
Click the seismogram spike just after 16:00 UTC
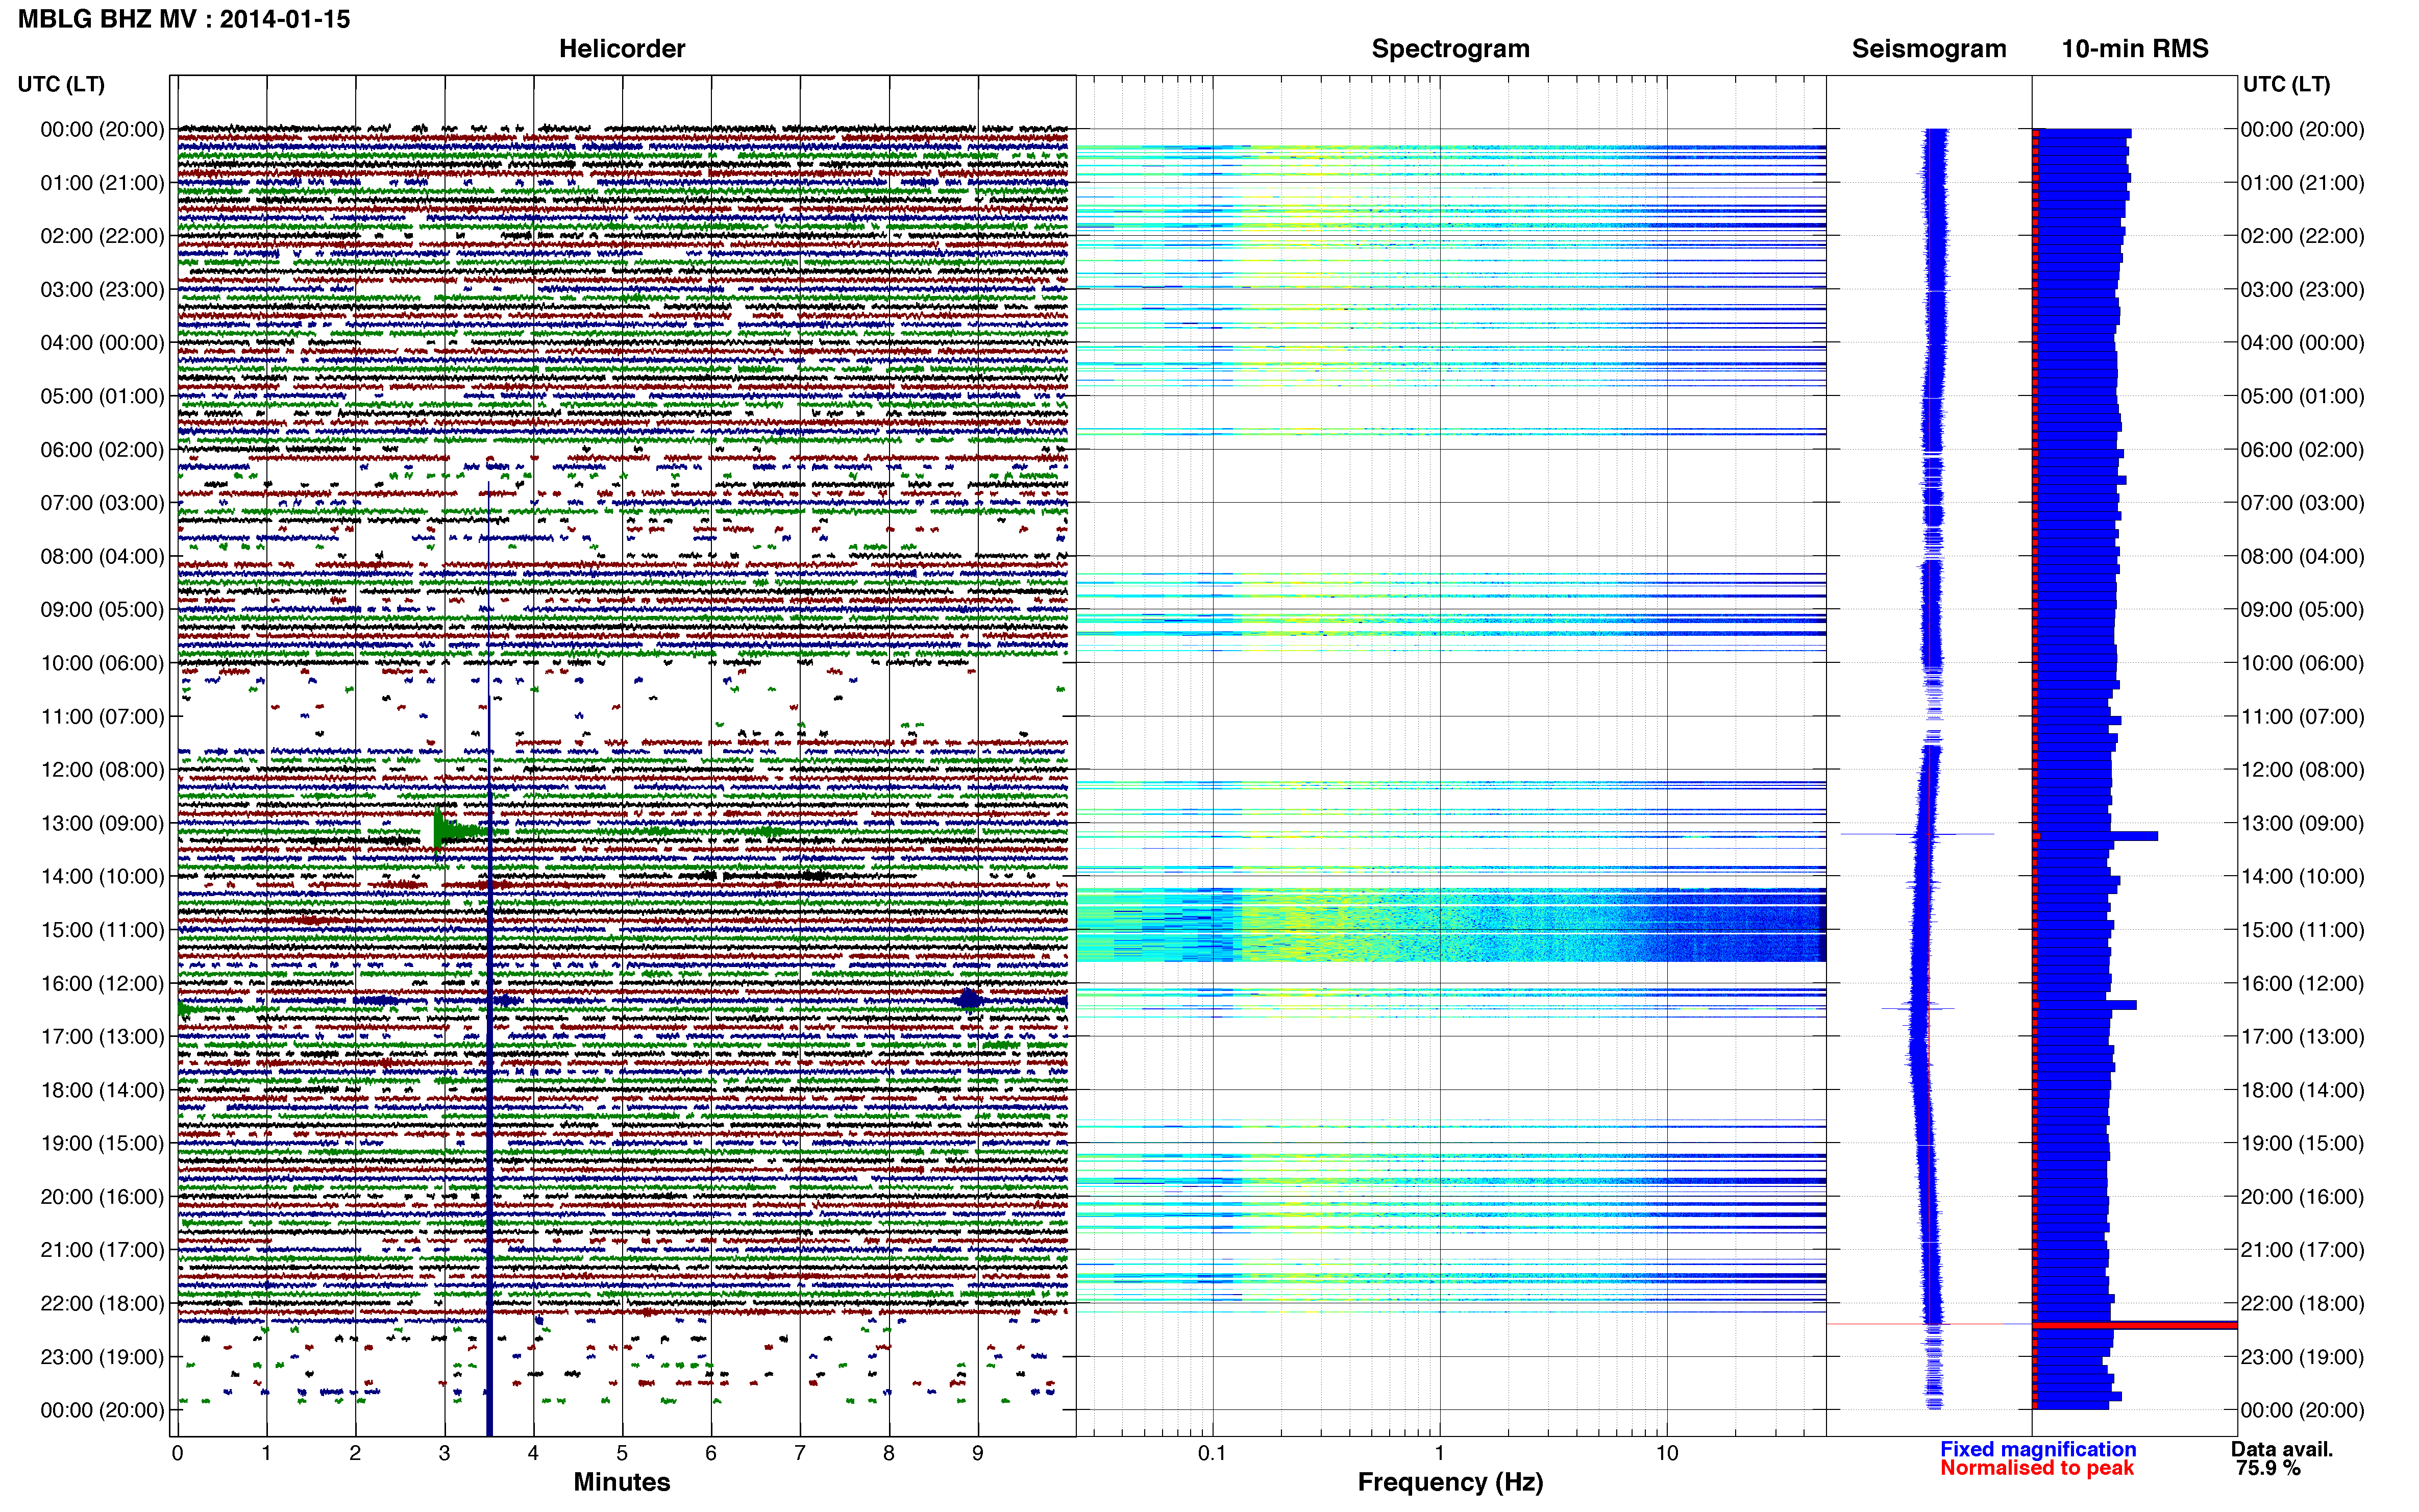(1918, 1008)
